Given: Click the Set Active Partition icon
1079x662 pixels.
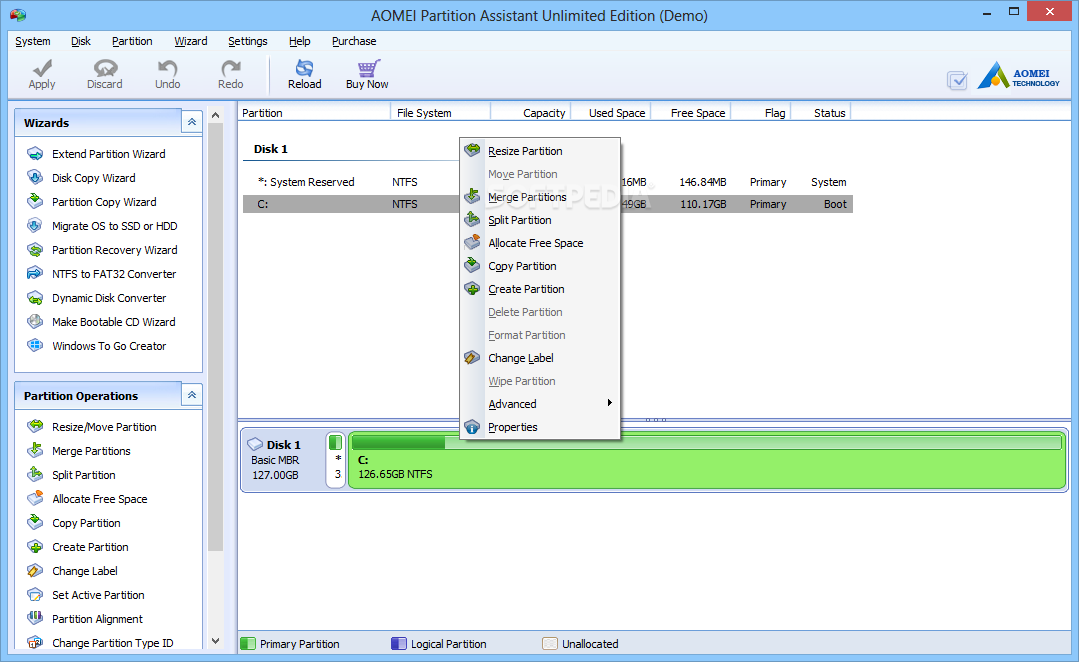Looking at the screenshot, I should pos(35,595).
